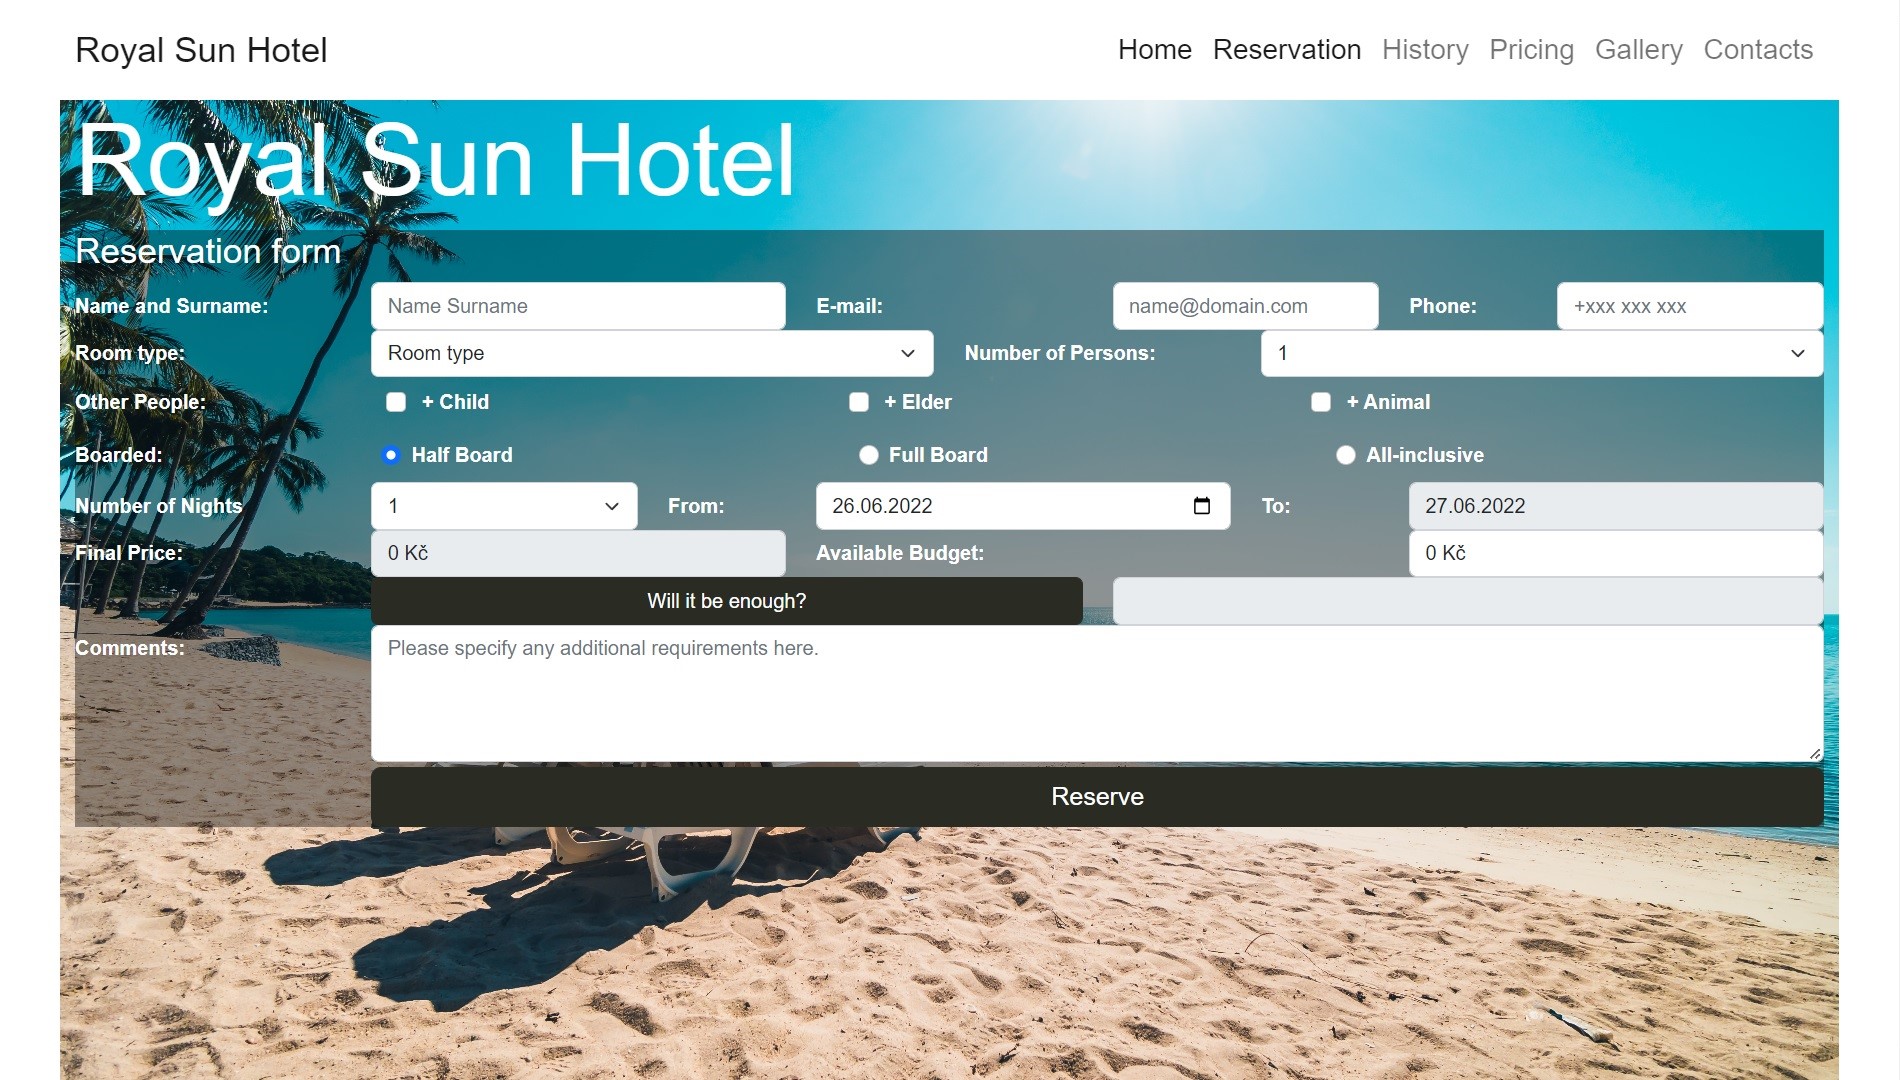Click the Final Price field
1900x1080 pixels.
(578, 553)
